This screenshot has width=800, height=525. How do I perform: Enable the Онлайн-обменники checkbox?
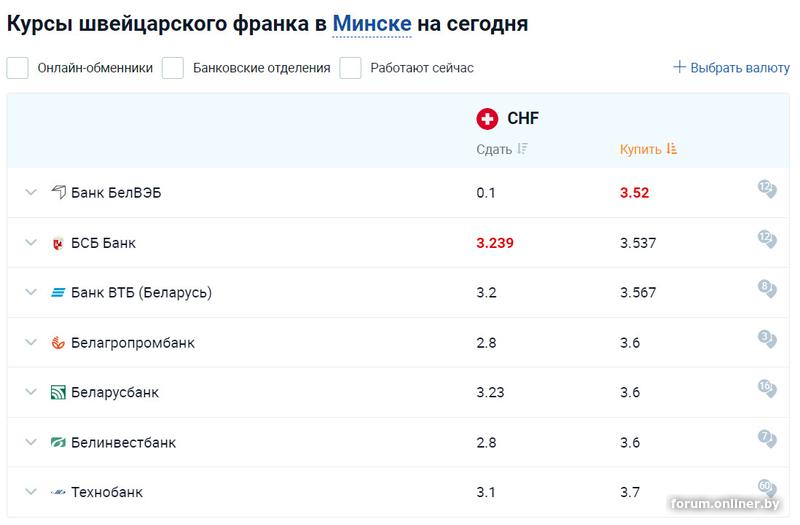[17, 68]
